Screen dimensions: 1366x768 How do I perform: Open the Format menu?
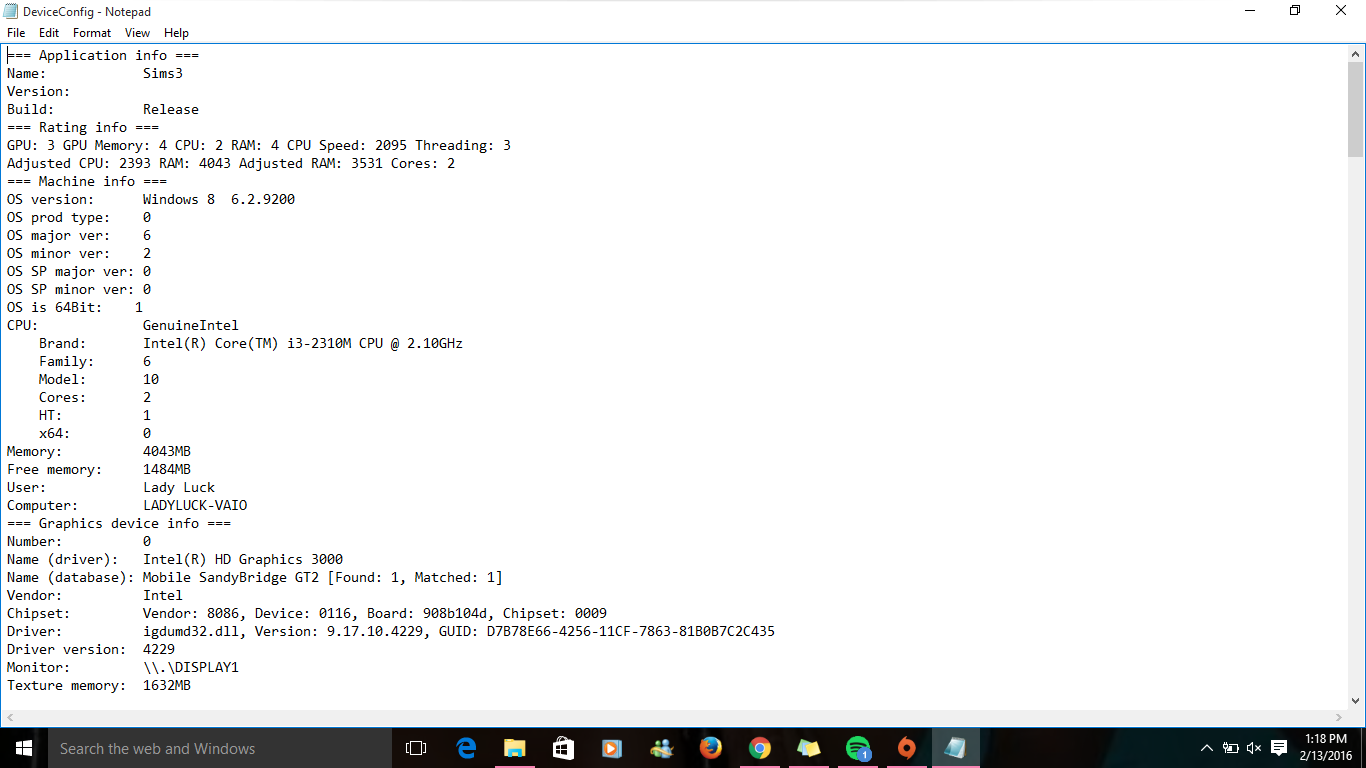[92, 33]
